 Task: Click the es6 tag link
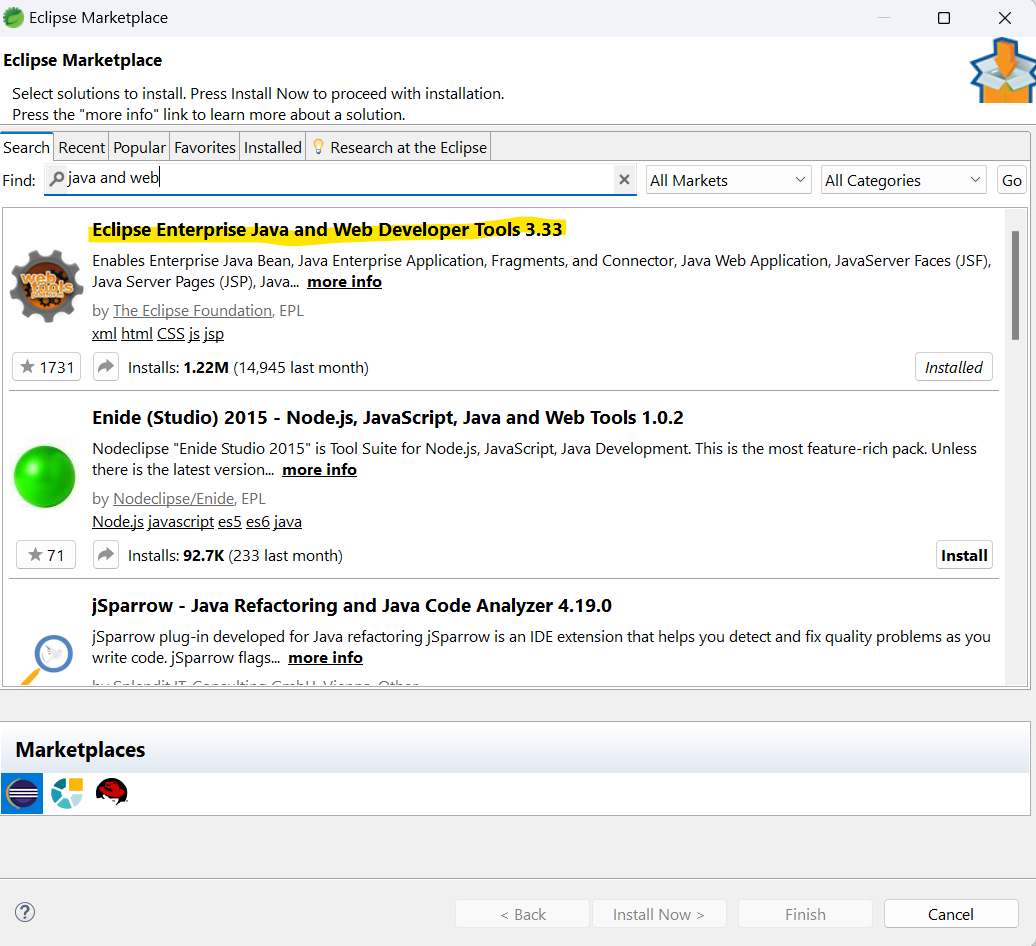[258, 522]
